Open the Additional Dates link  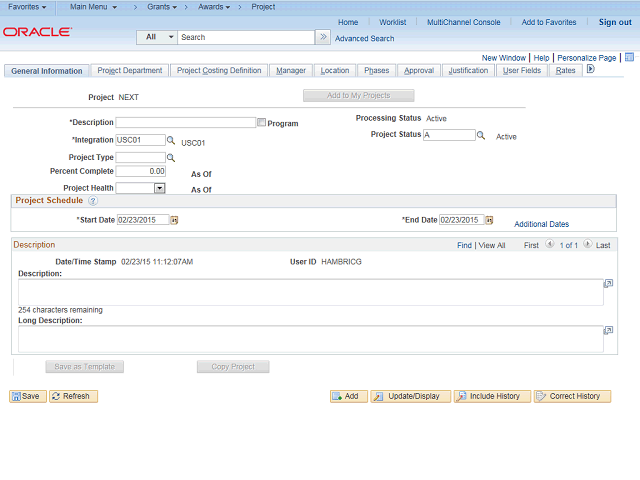[541, 224]
